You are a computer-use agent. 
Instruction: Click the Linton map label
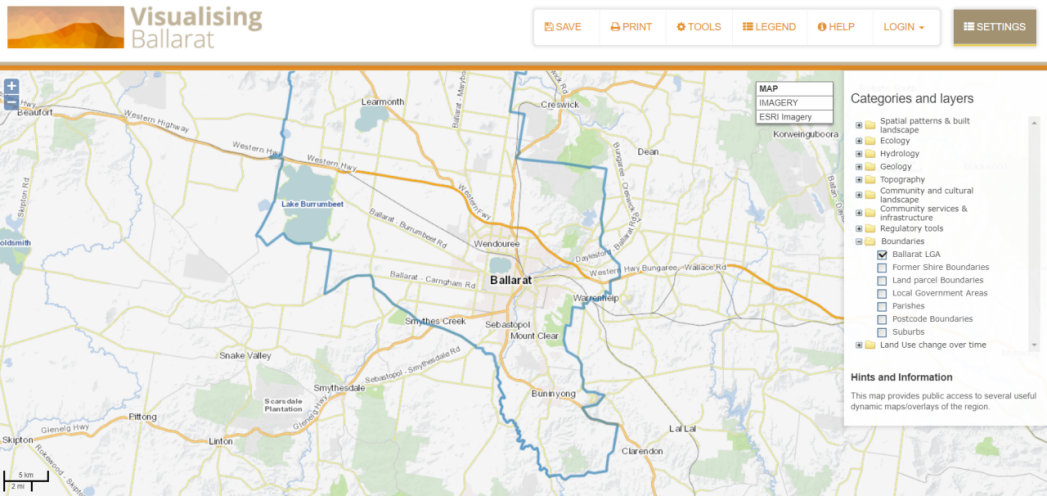tap(220, 441)
